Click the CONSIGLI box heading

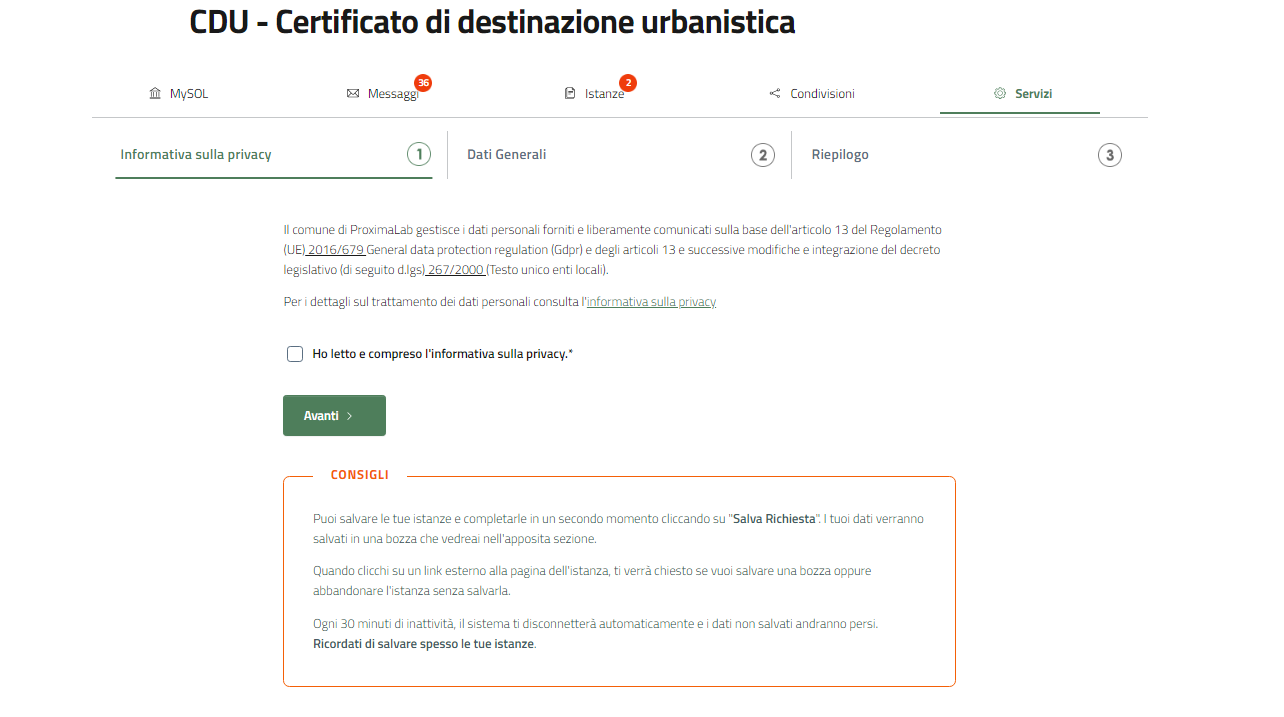[x=360, y=475]
